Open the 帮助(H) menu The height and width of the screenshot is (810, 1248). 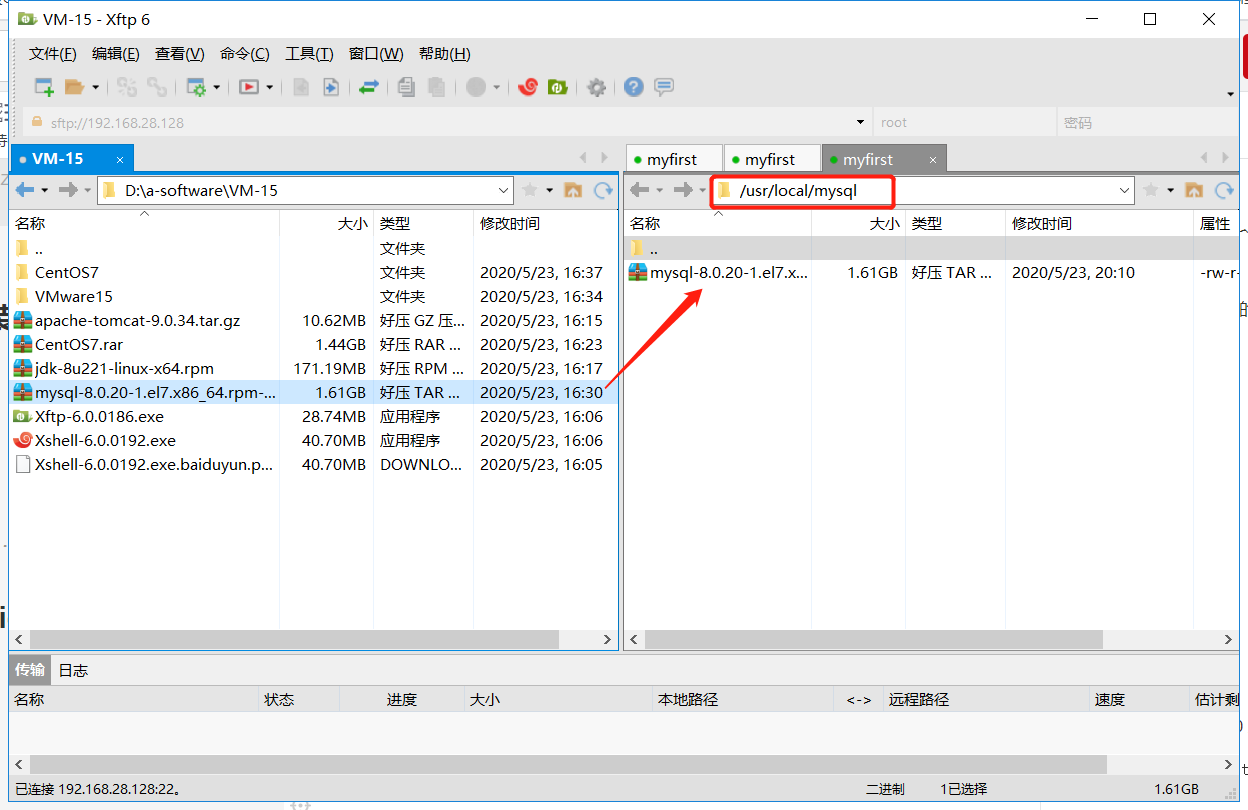tap(445, 54)
